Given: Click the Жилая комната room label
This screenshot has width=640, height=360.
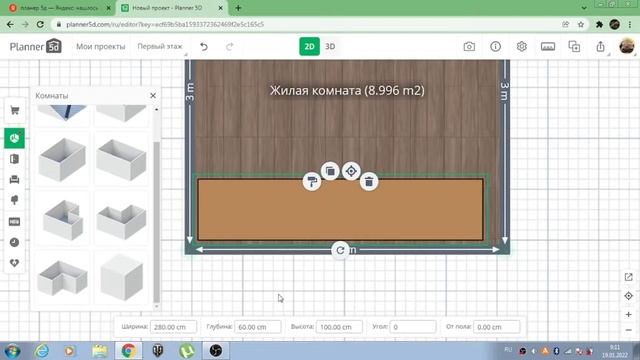Looking at the screenshot, I should [347, 90].
